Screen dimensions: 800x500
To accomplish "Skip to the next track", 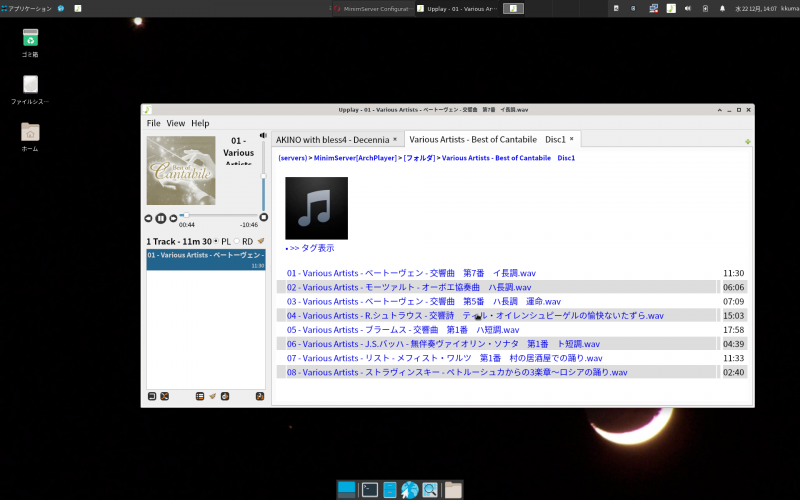I will [x=173, y=217].
